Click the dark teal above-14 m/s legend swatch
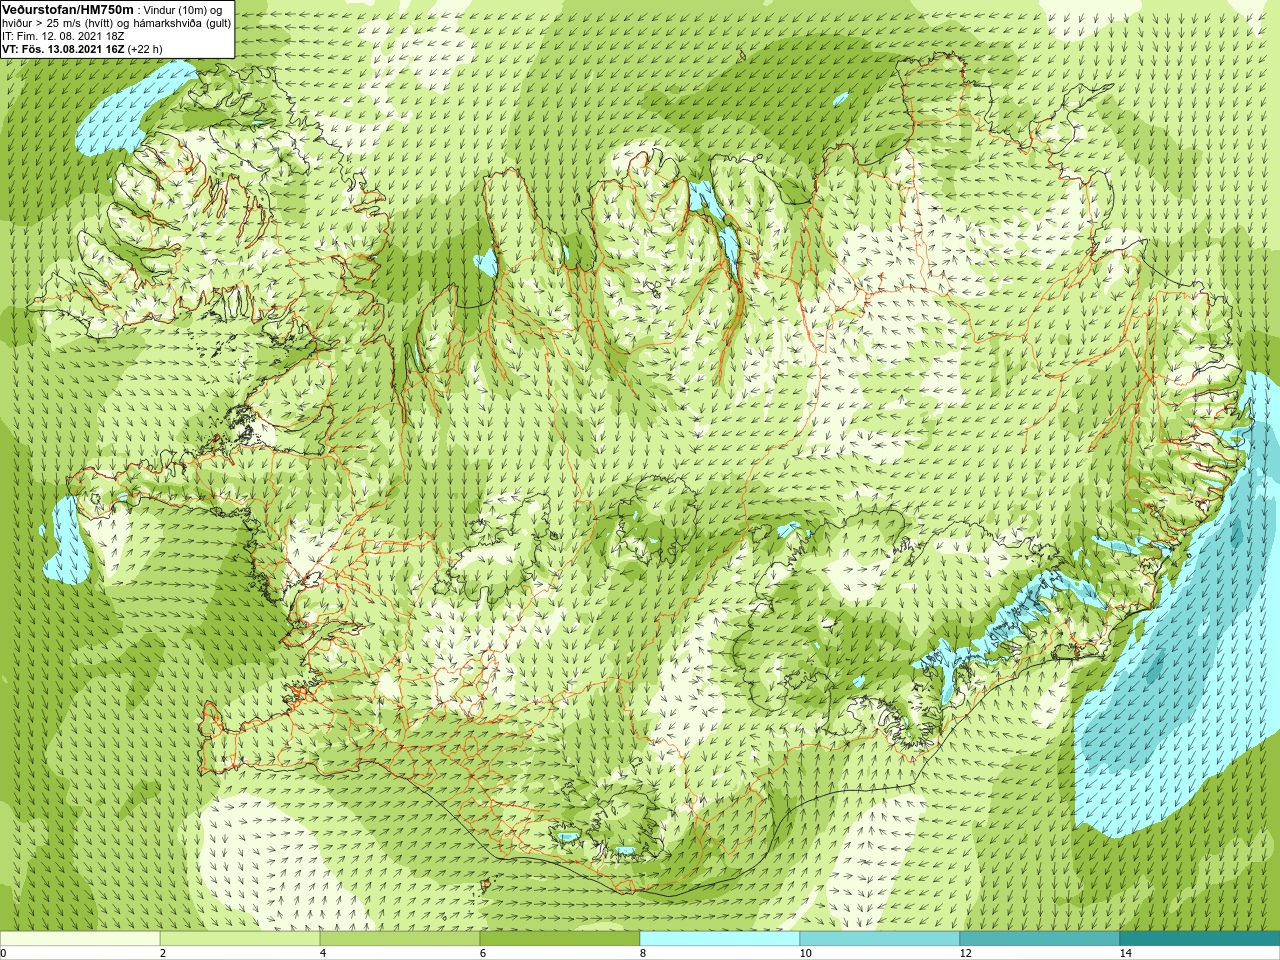 point(1200,939)
